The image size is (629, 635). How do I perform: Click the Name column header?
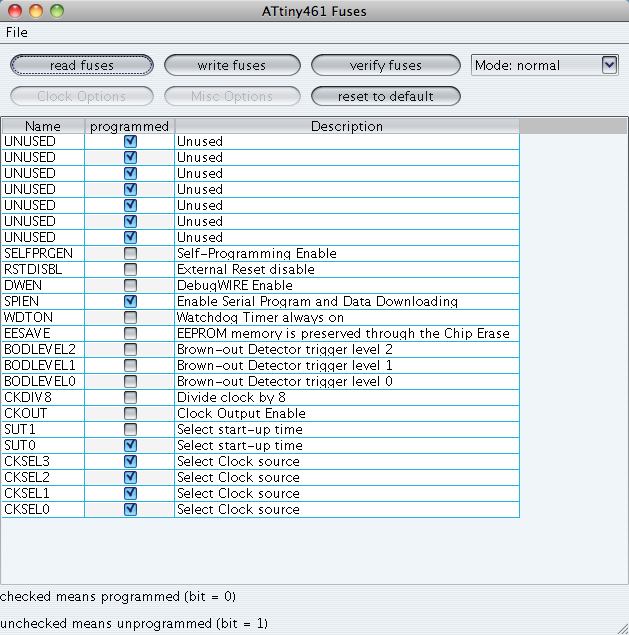pos(43,126)
